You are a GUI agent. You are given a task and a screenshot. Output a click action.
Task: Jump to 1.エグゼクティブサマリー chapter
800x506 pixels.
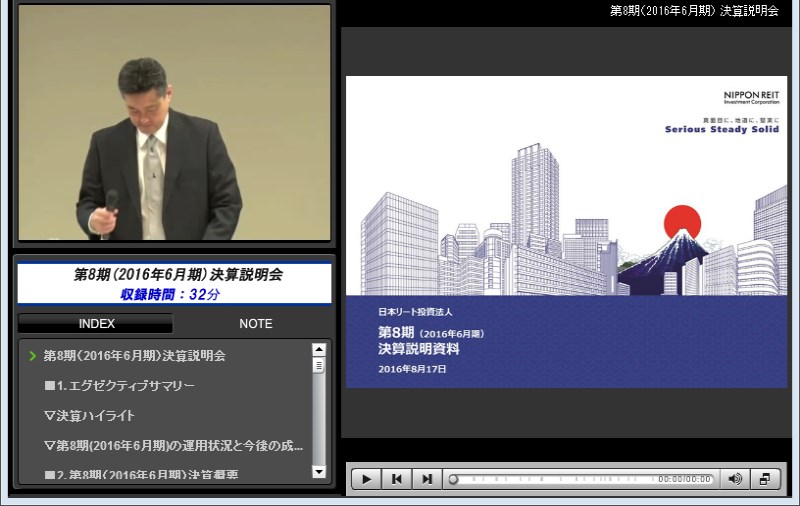(119, 386)
